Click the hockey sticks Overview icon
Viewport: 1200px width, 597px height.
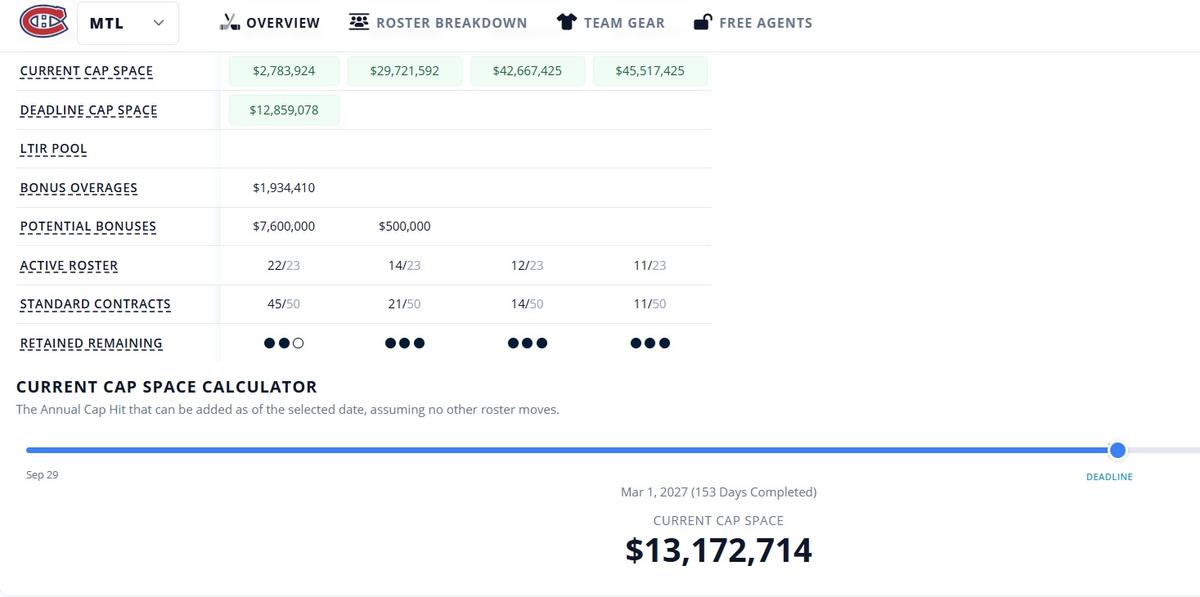[x=230, y=22]
